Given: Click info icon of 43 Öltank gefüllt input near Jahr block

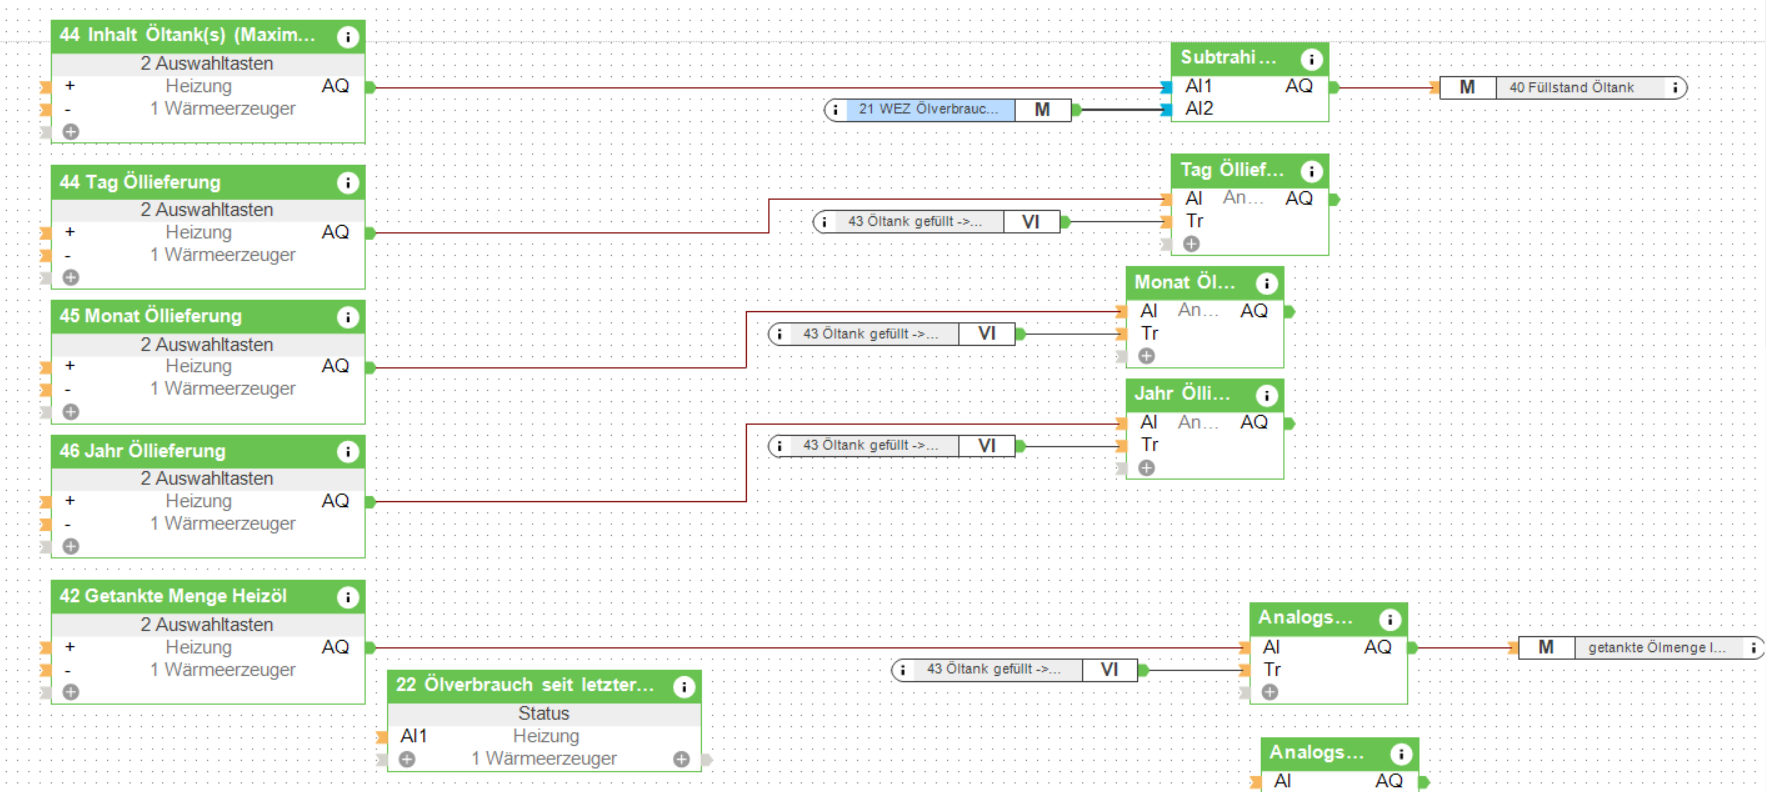Looking at the screenshot, I should pos(779,446).
